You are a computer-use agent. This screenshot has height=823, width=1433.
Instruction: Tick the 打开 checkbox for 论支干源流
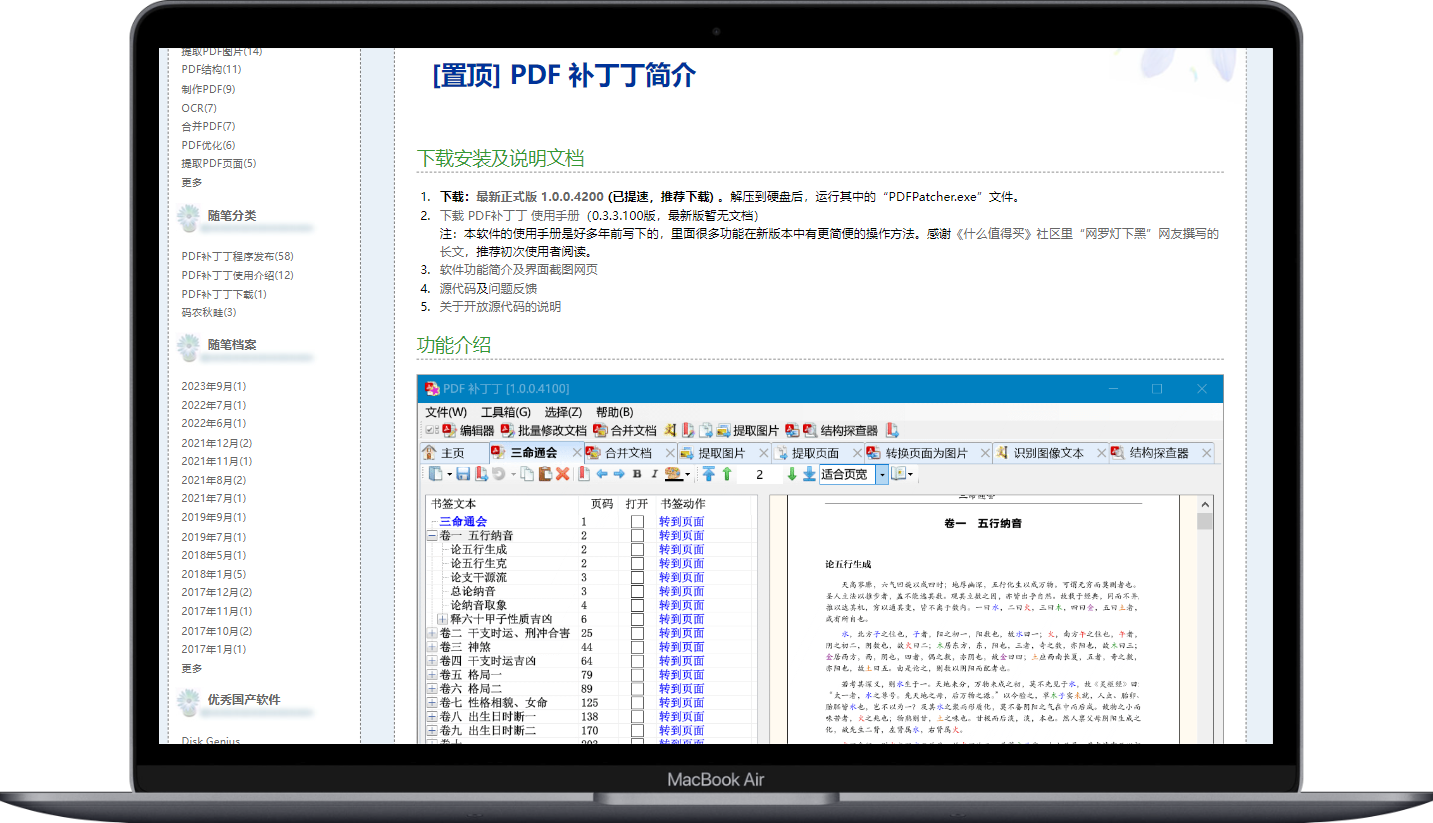[x=637, y=577]
